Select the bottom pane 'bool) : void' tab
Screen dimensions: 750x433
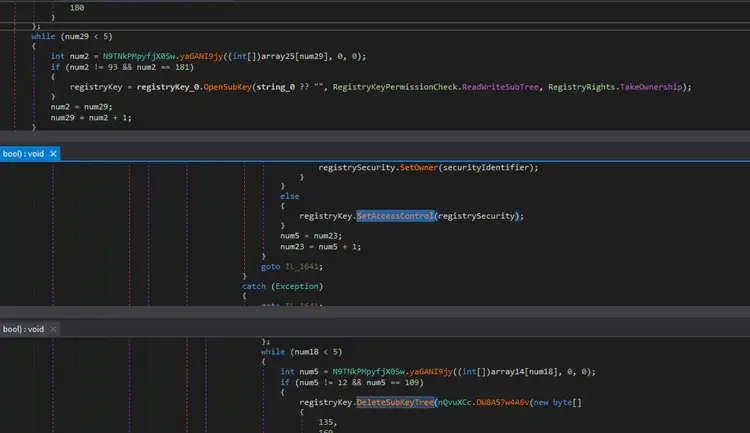pyautogui.click(x=22, y=329)
